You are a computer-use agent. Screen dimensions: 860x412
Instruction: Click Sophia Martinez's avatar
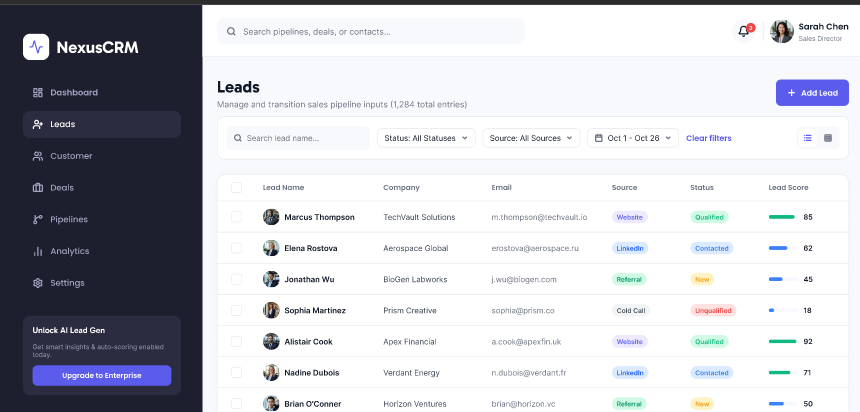[271, 311]
